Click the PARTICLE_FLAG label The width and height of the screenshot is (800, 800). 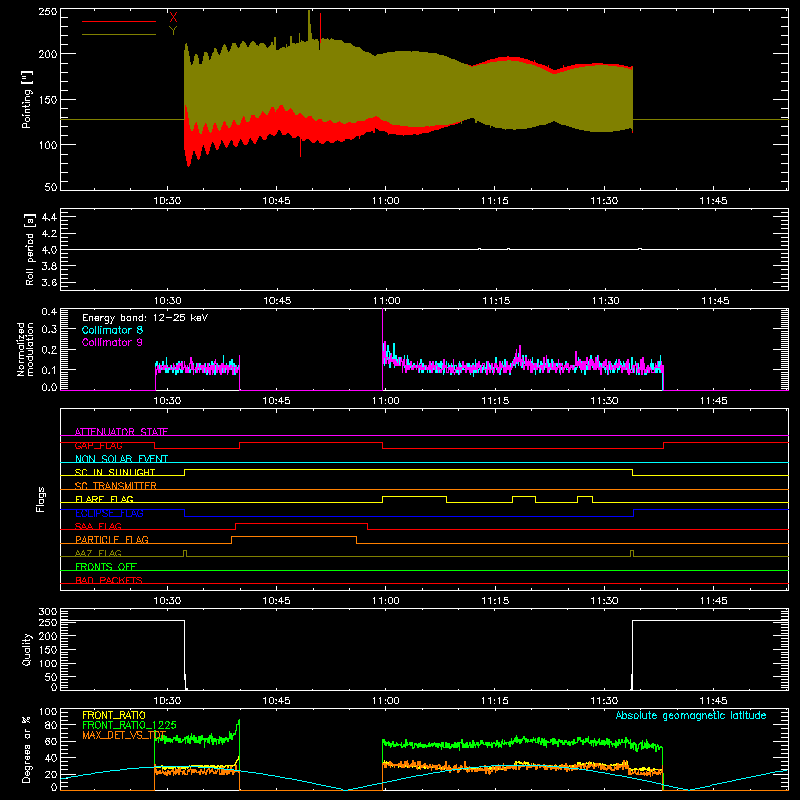pyautogui.click(x=112, y=539)
